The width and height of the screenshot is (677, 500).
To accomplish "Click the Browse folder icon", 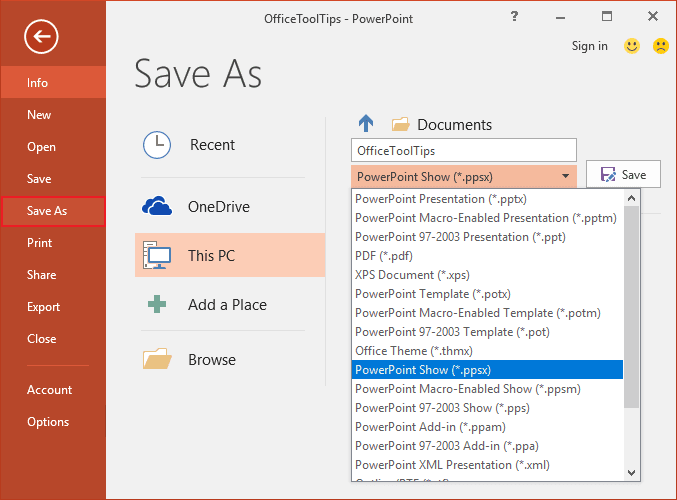I will tap(157, 359).
